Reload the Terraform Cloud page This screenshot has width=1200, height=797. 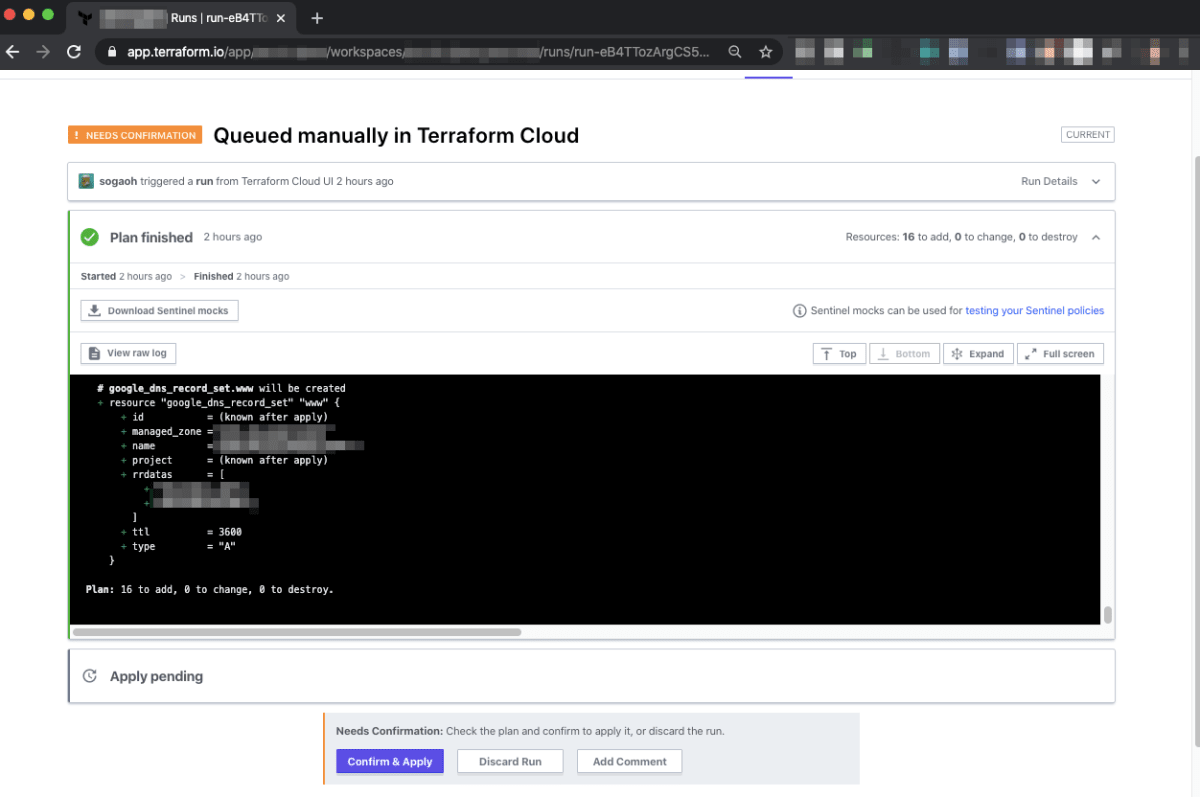click(74, 52)
